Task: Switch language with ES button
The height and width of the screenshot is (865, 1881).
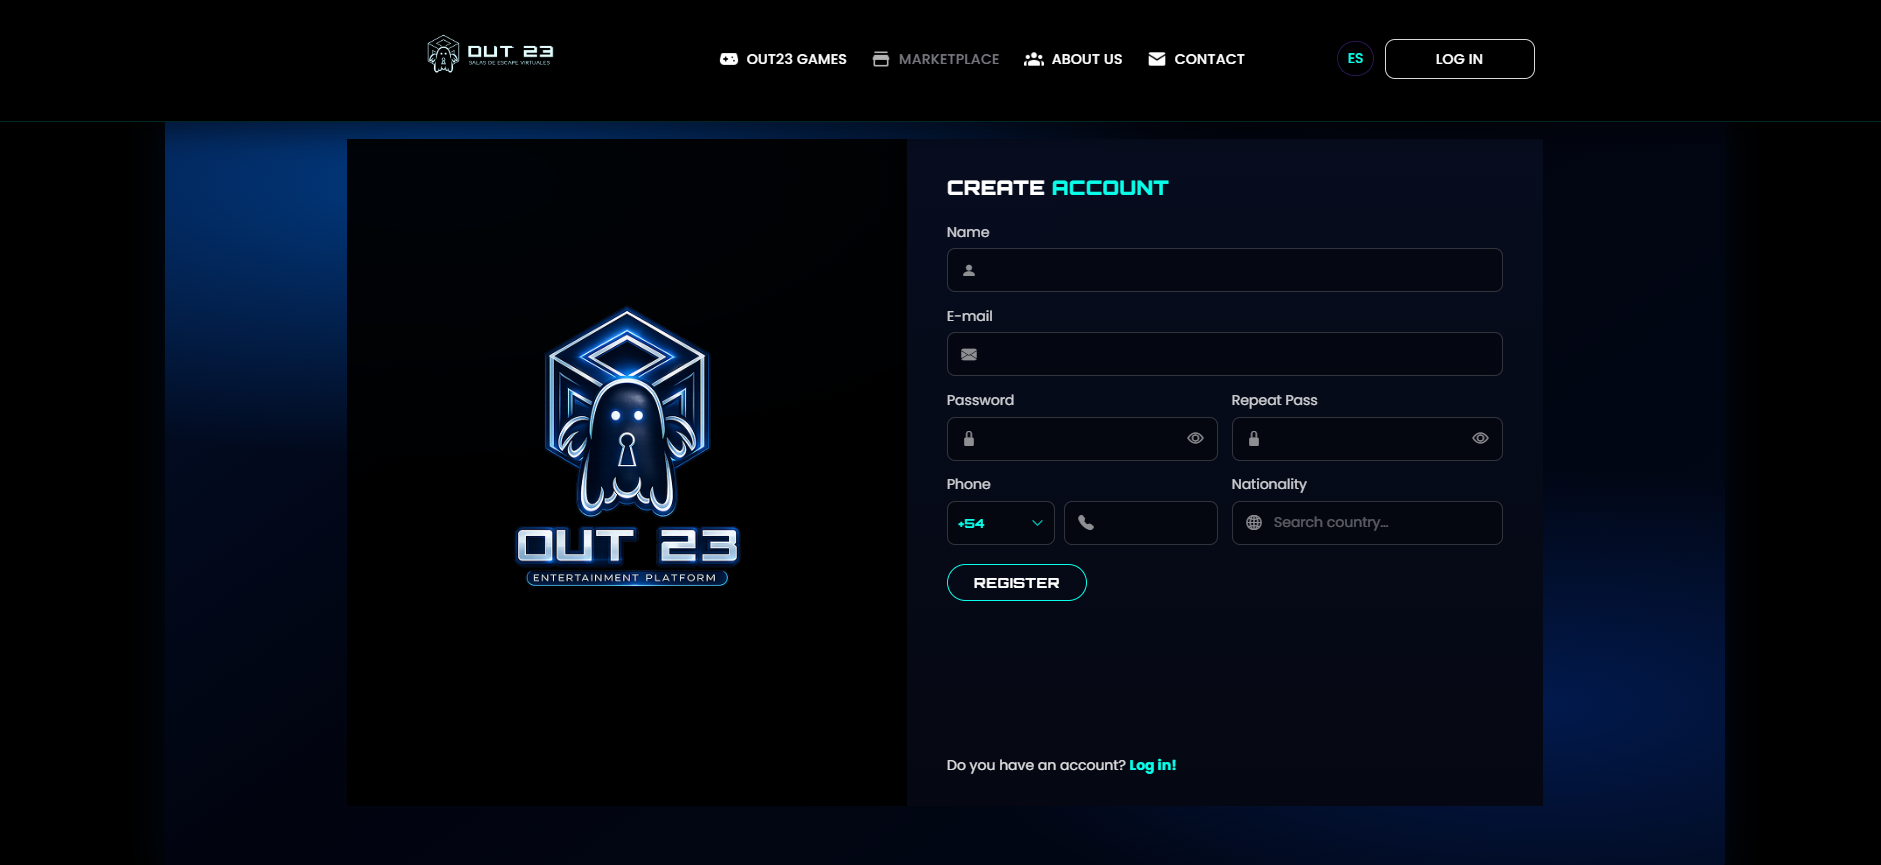Action: coord(1355,59)
